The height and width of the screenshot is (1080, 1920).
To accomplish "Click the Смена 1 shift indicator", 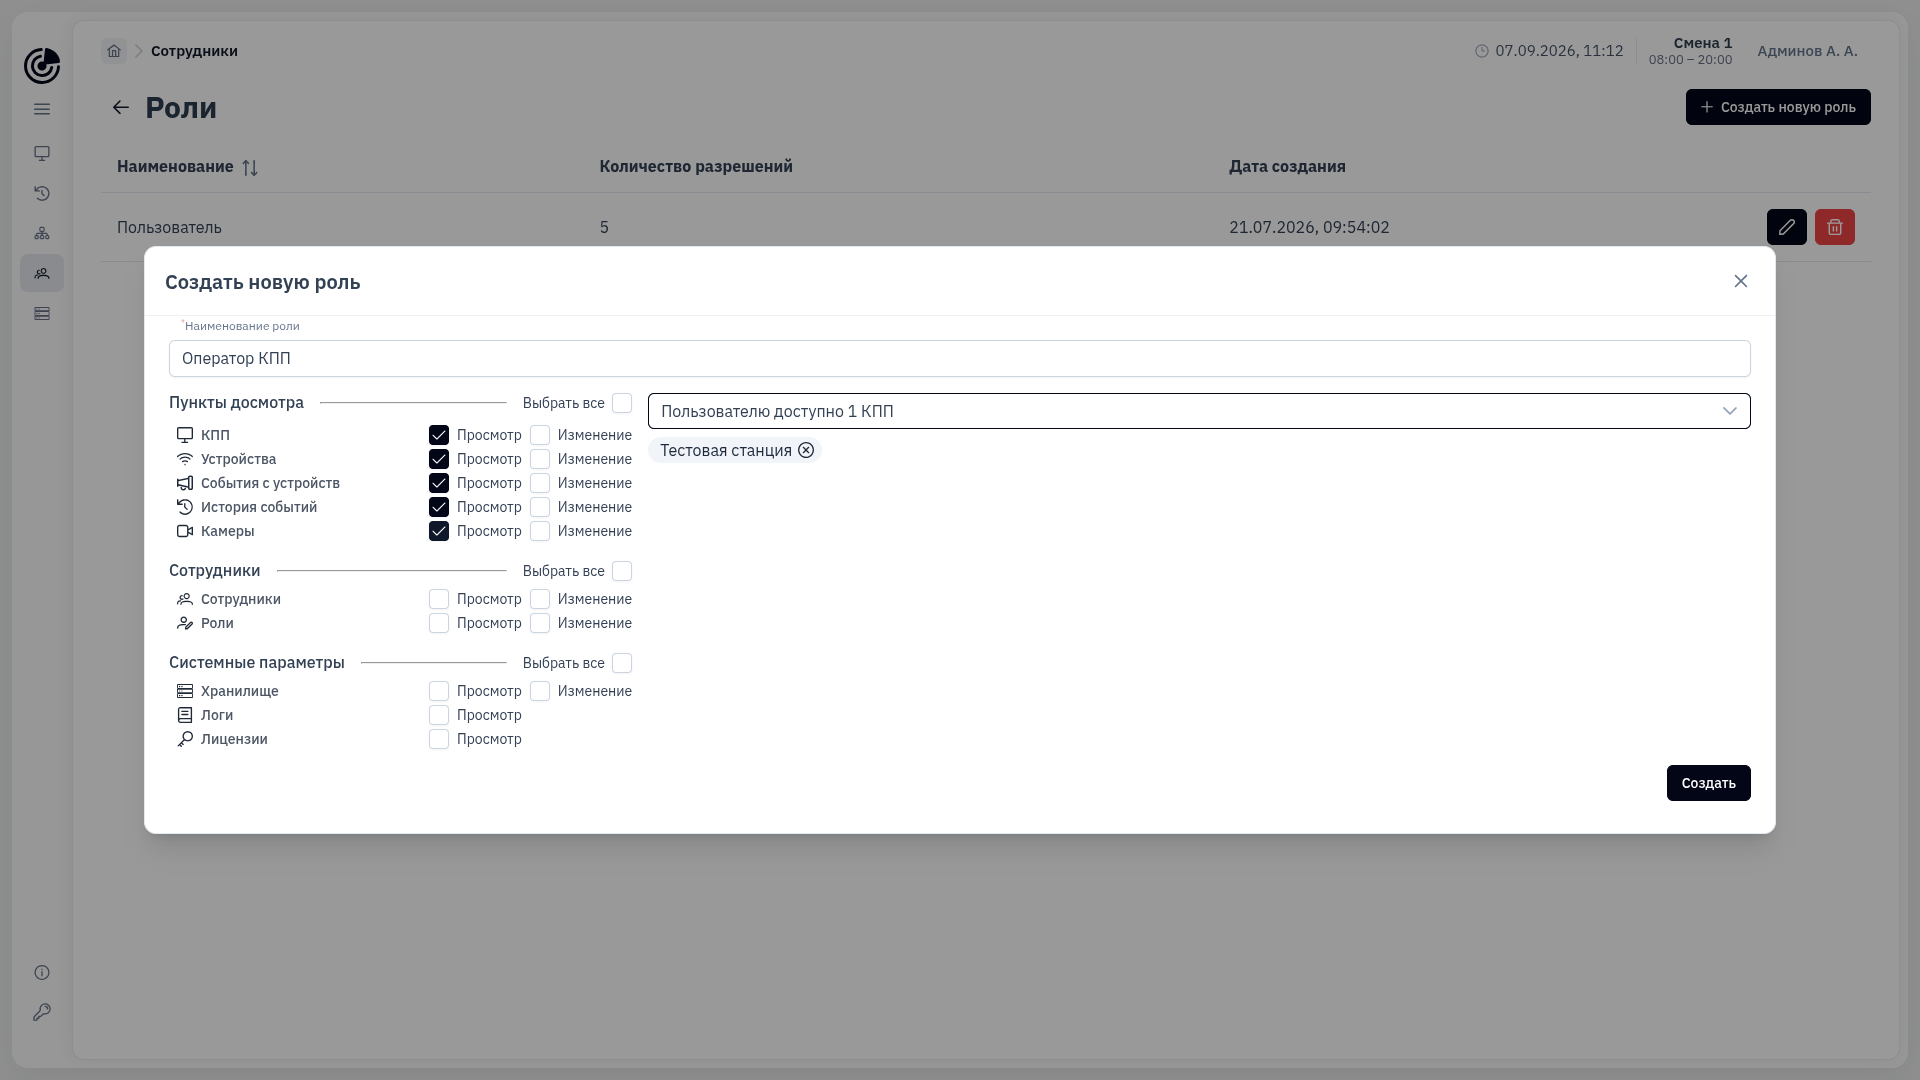I will (x=1690, y=51).
